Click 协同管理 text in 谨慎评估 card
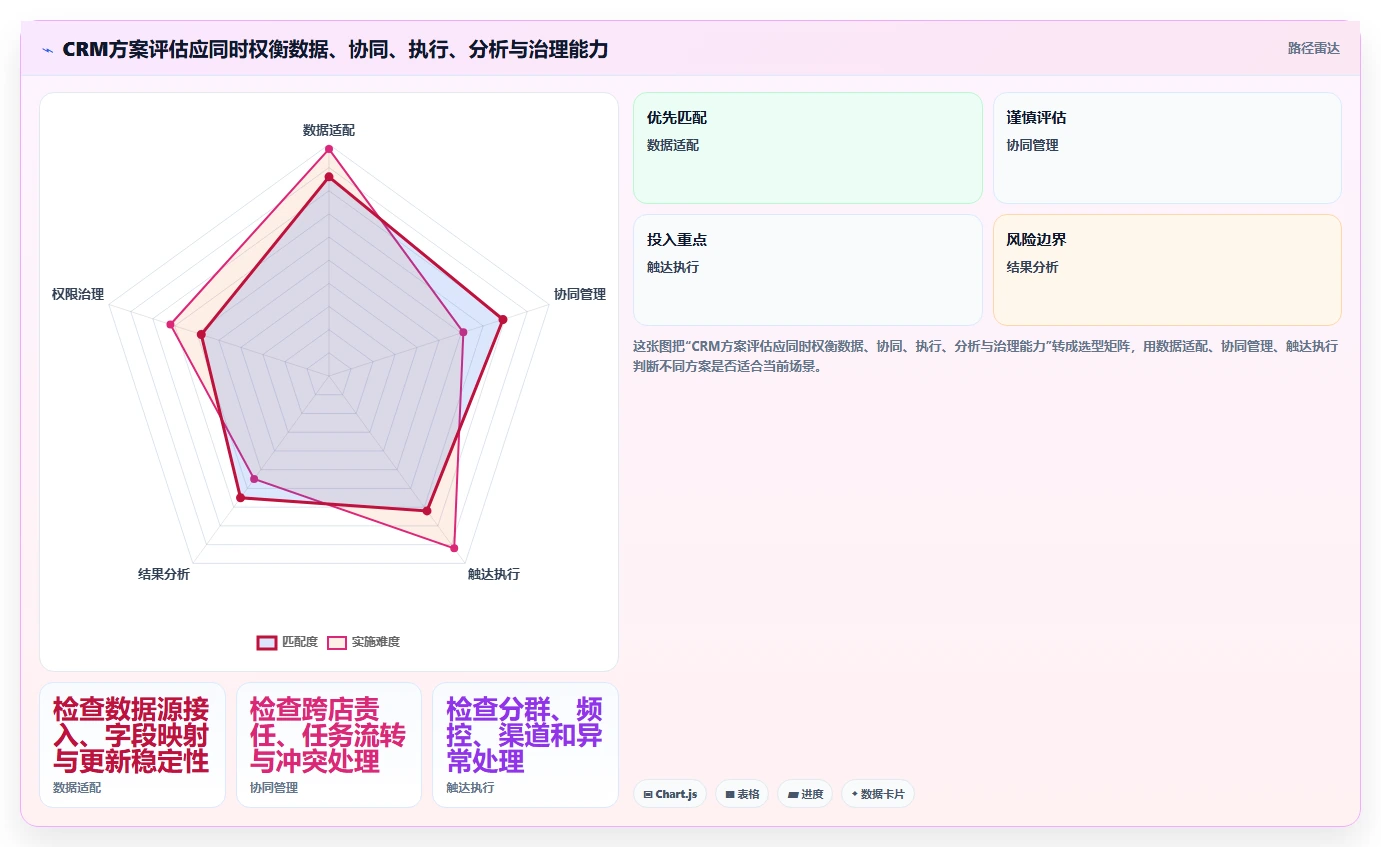This screenshot has height=847, width=1381. pyautogui.click(x=1032, y=145)
